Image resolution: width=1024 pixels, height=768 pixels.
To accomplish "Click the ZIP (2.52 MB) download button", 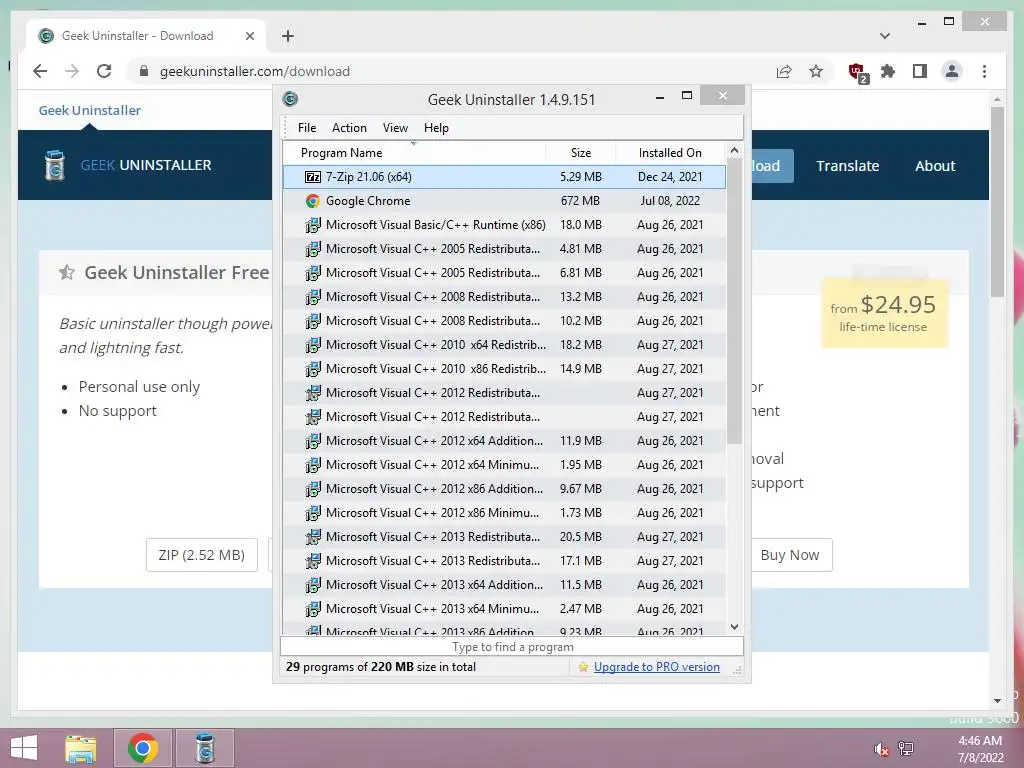I will click(x=202, y=555).
